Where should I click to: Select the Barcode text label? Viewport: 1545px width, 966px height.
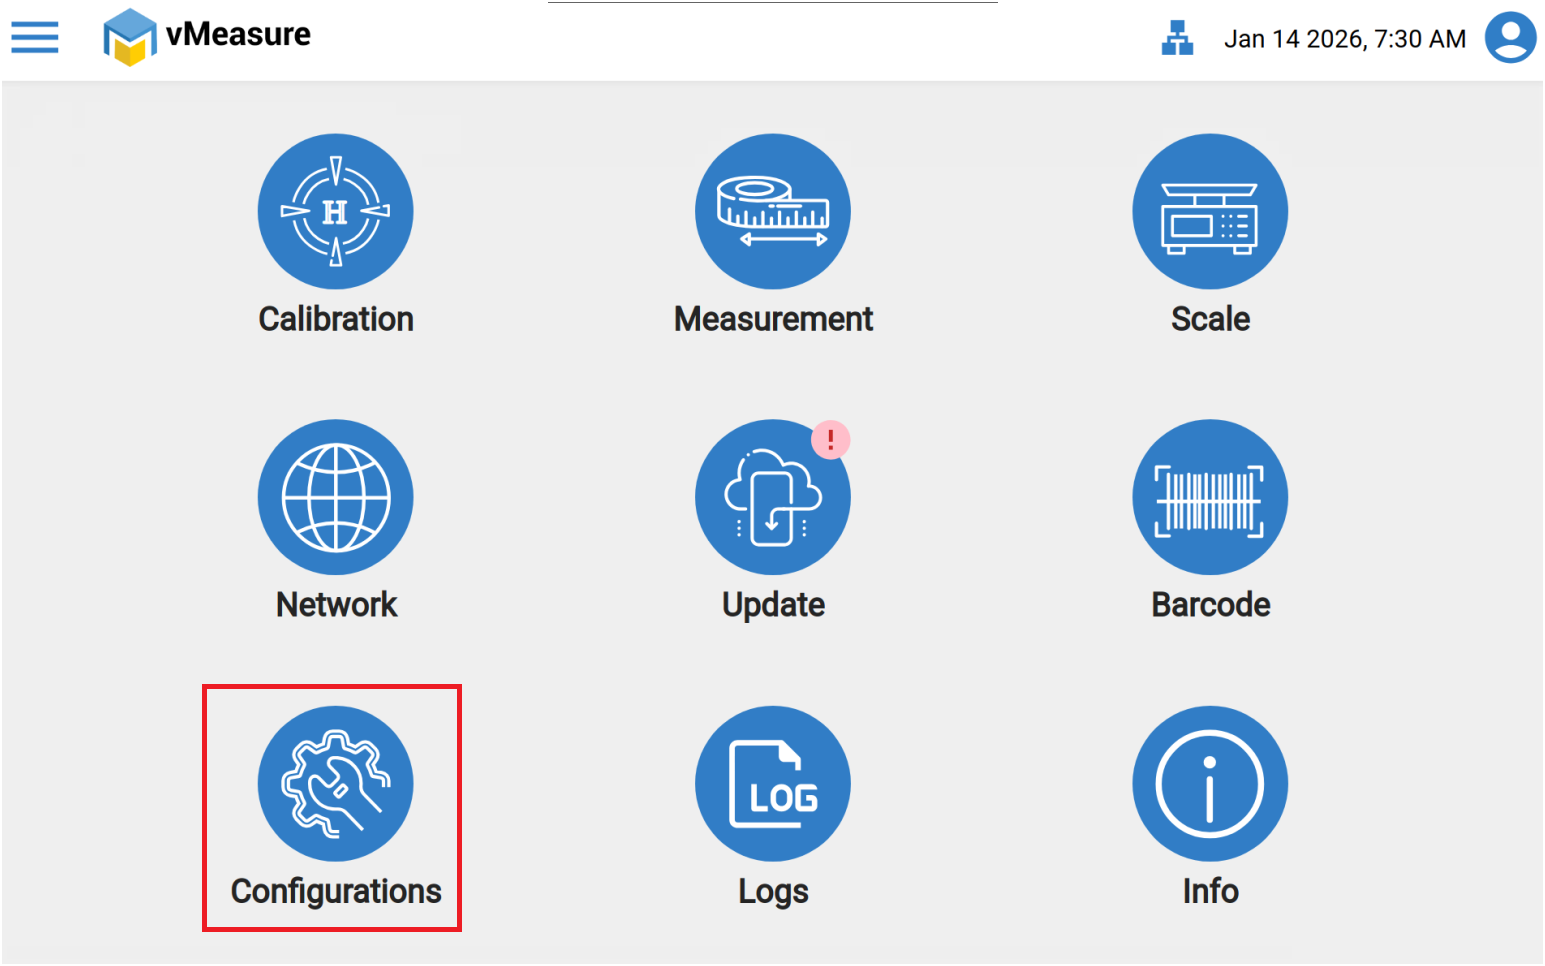click(x=1210, y=605)
